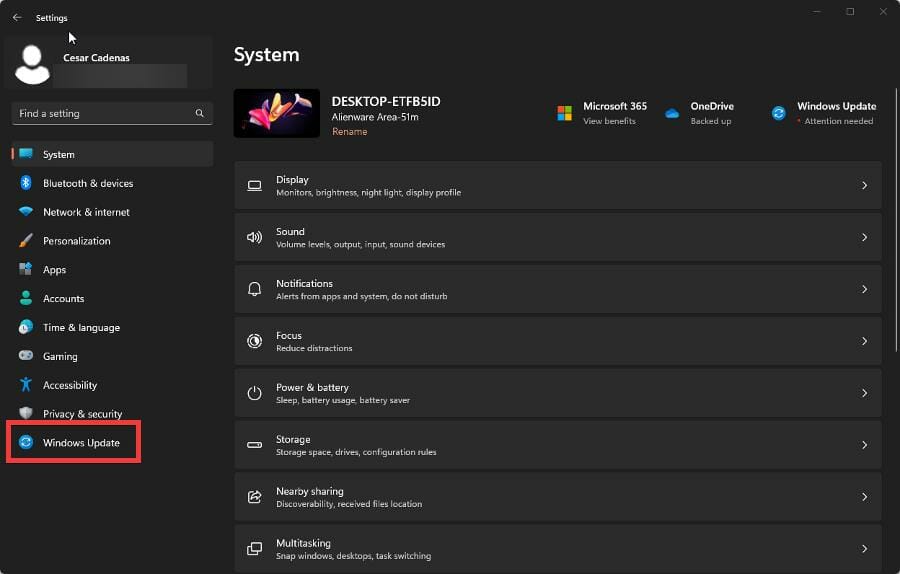Image resolution: width=900 pixels, height=574 pixels.
Task: Select System in the sidebar
Action: click(112, 154)
